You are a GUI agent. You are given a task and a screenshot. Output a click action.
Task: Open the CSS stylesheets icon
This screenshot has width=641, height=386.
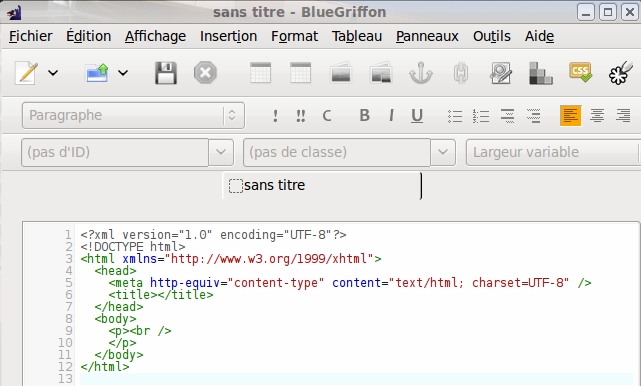tap(580, 72)
